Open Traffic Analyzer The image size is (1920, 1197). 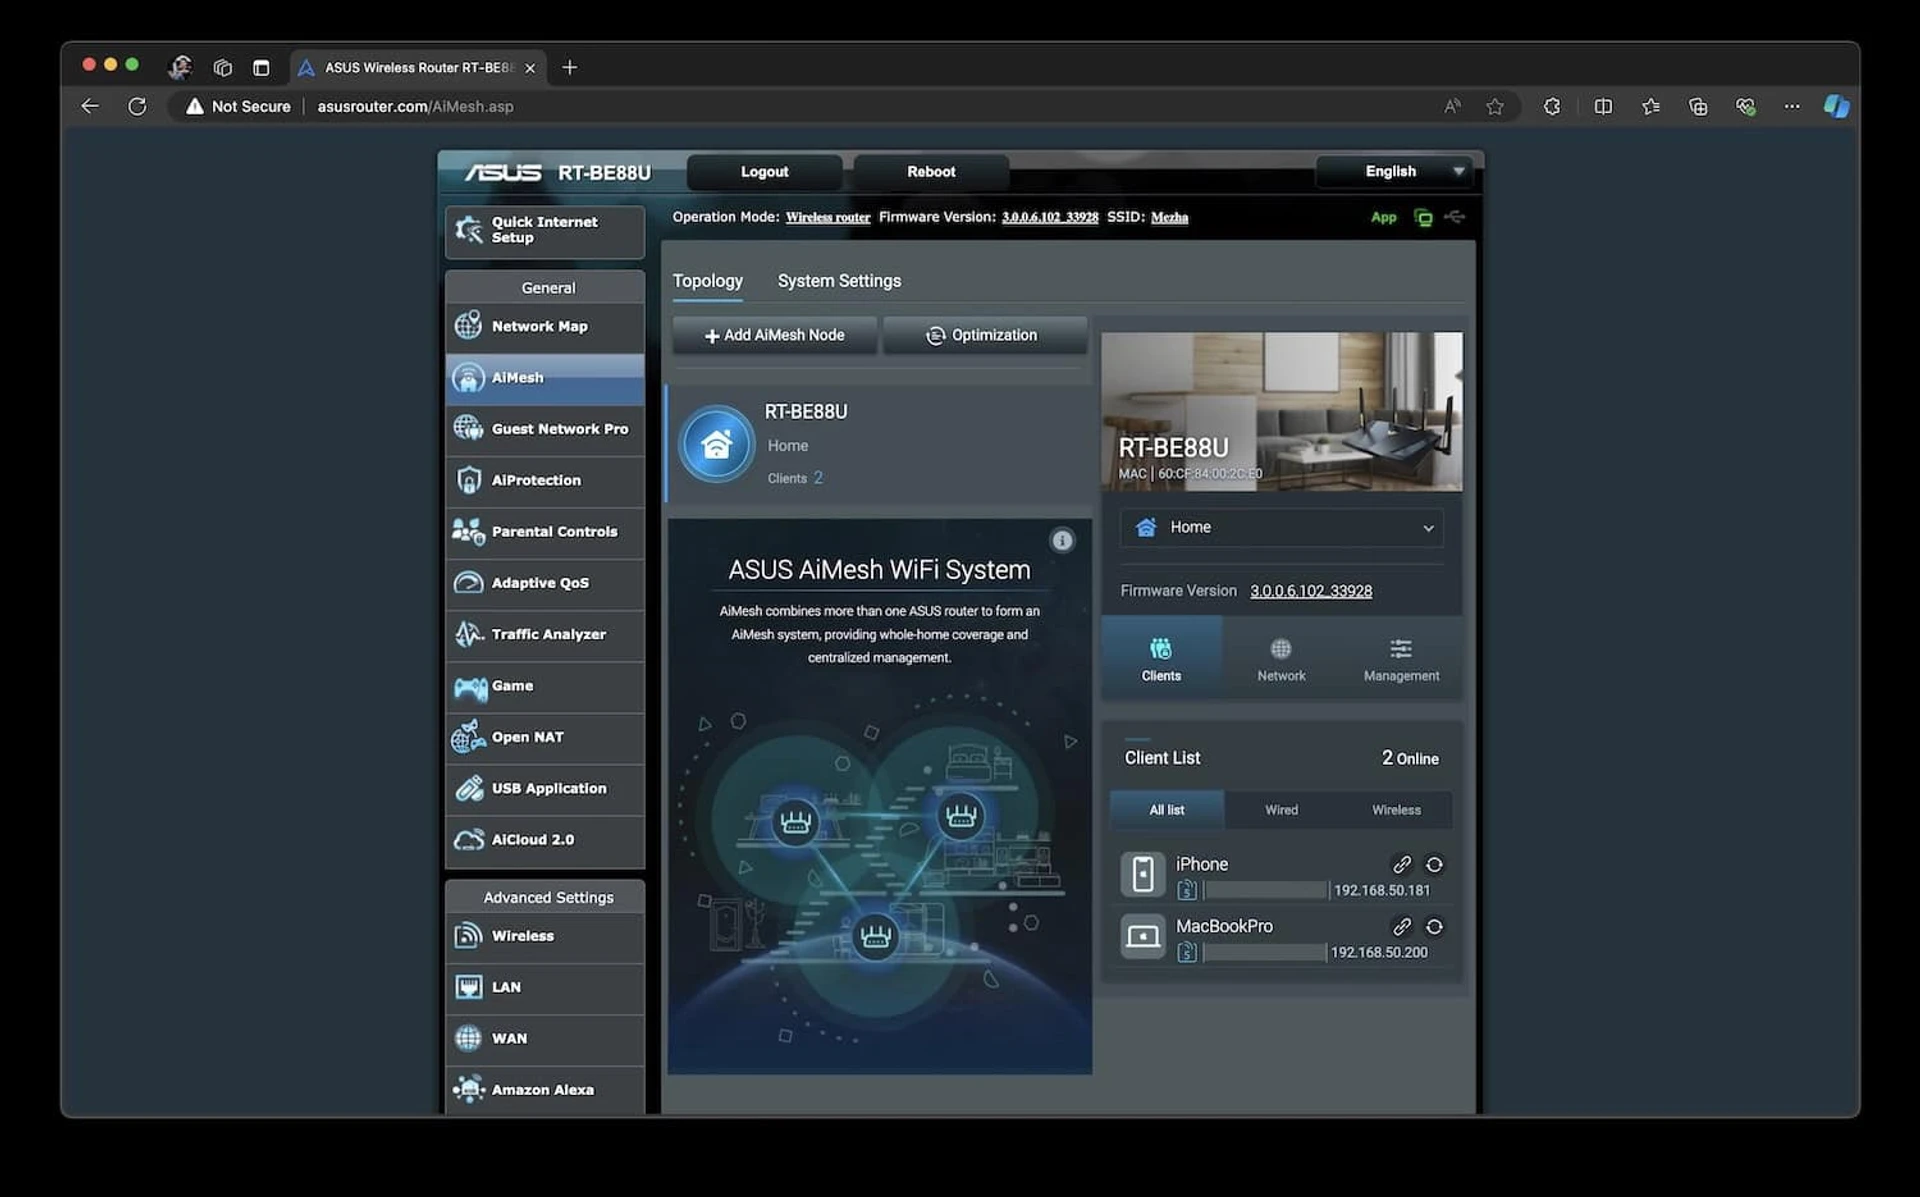coord(545,635)
